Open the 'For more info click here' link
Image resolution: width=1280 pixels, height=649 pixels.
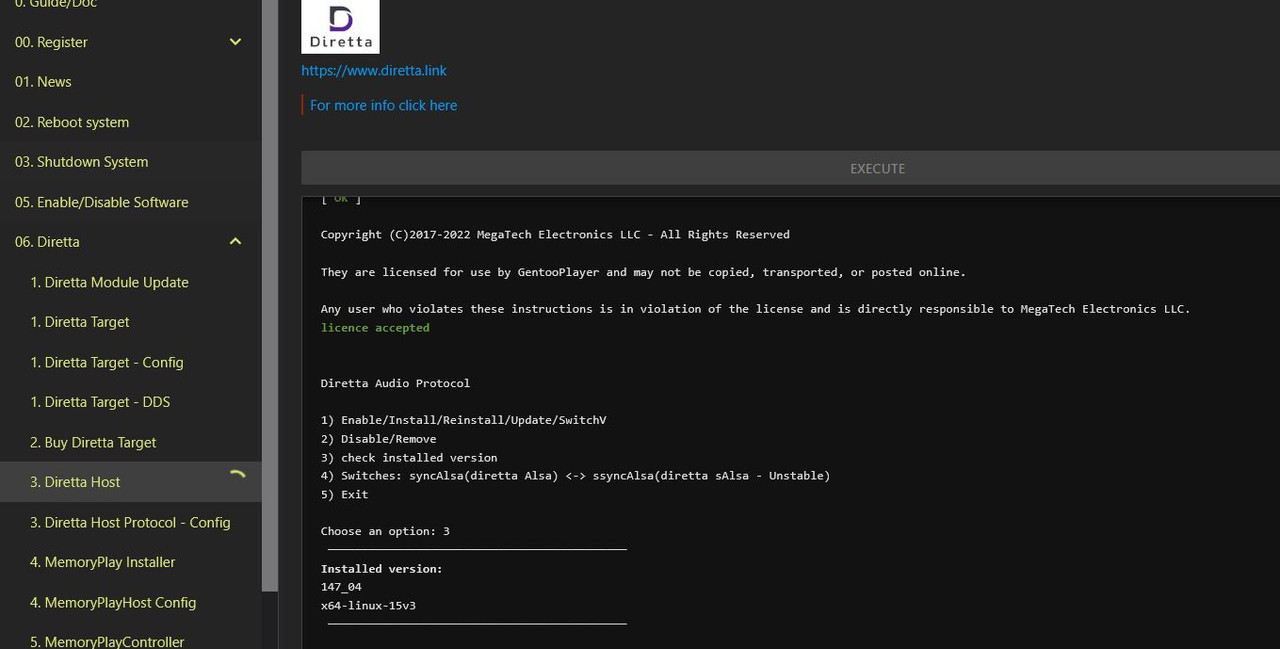coord(383,105)
